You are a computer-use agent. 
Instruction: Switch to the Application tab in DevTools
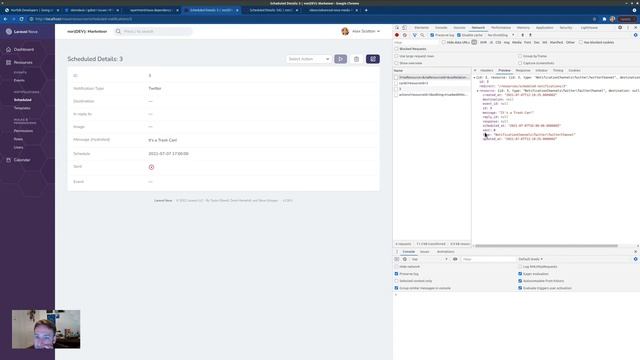[544, 28]
